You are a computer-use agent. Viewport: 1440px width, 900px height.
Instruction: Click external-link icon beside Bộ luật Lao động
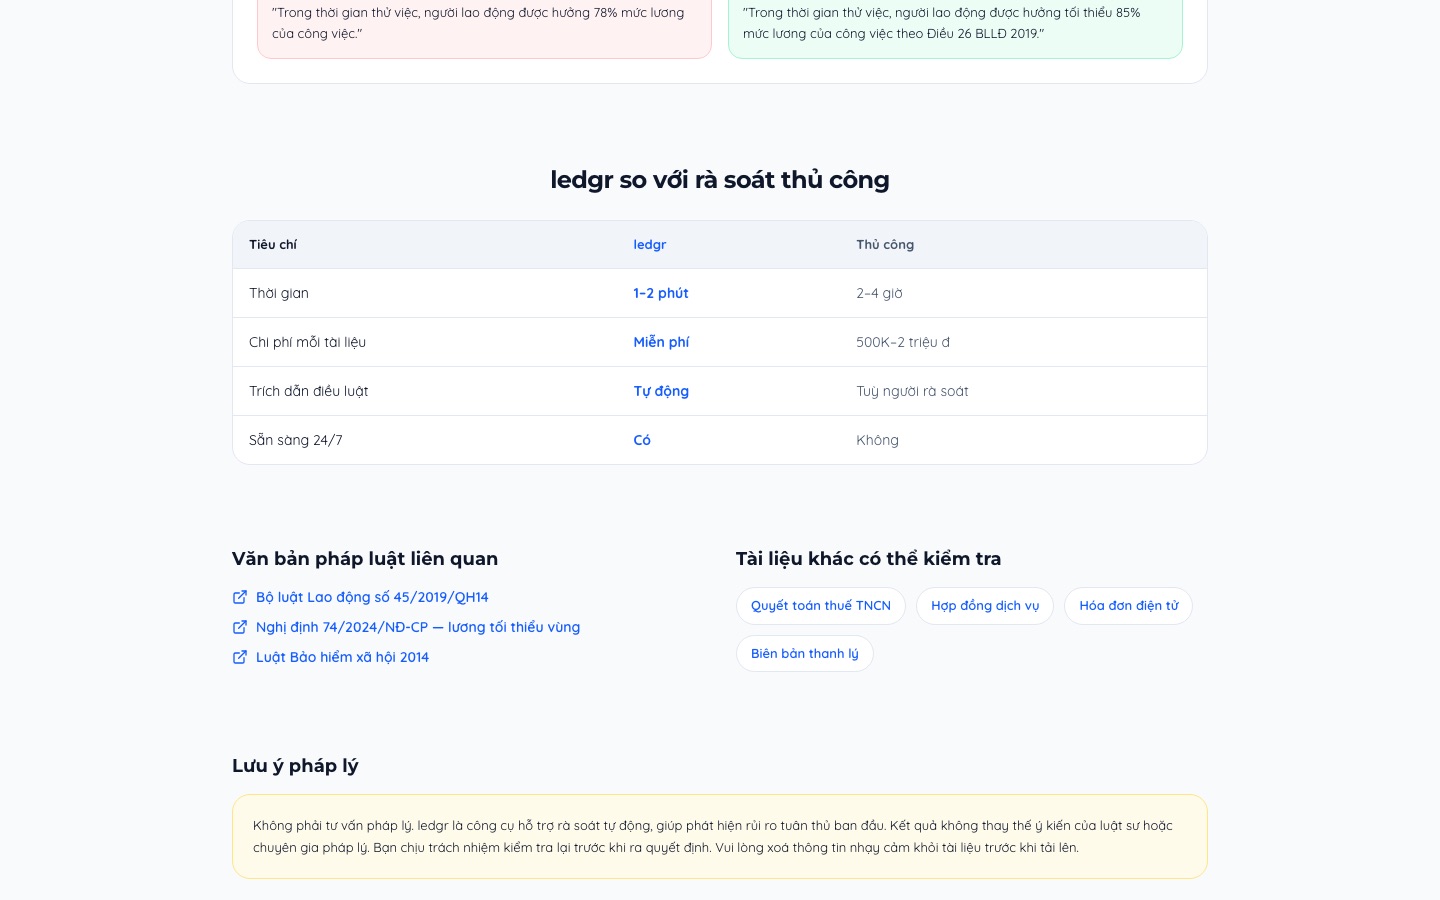(240, 597)
